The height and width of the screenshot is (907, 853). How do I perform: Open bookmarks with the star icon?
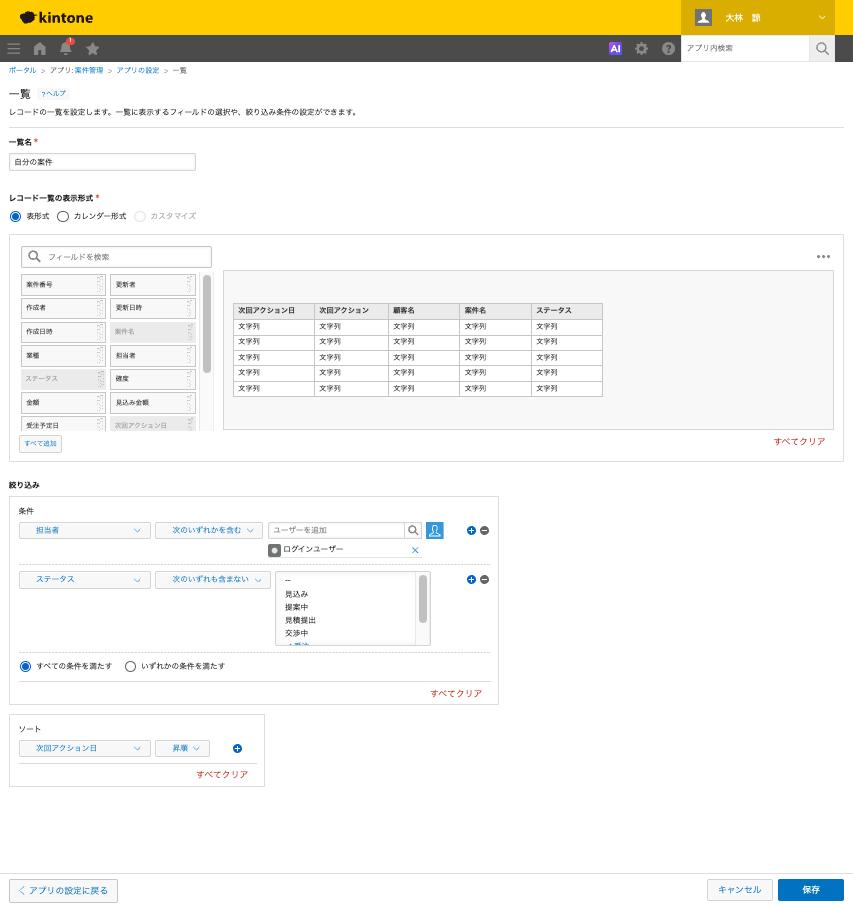(x=93, y=49)
